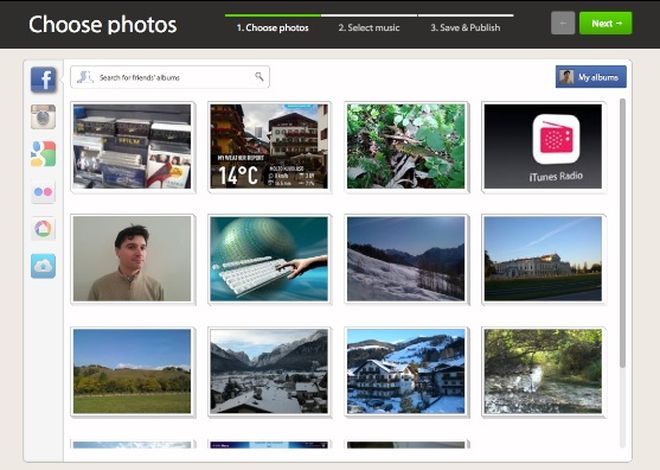Select the cloud upload source icon
The width and height of the screenshot is (660, 470).
[x=43, y=266]
